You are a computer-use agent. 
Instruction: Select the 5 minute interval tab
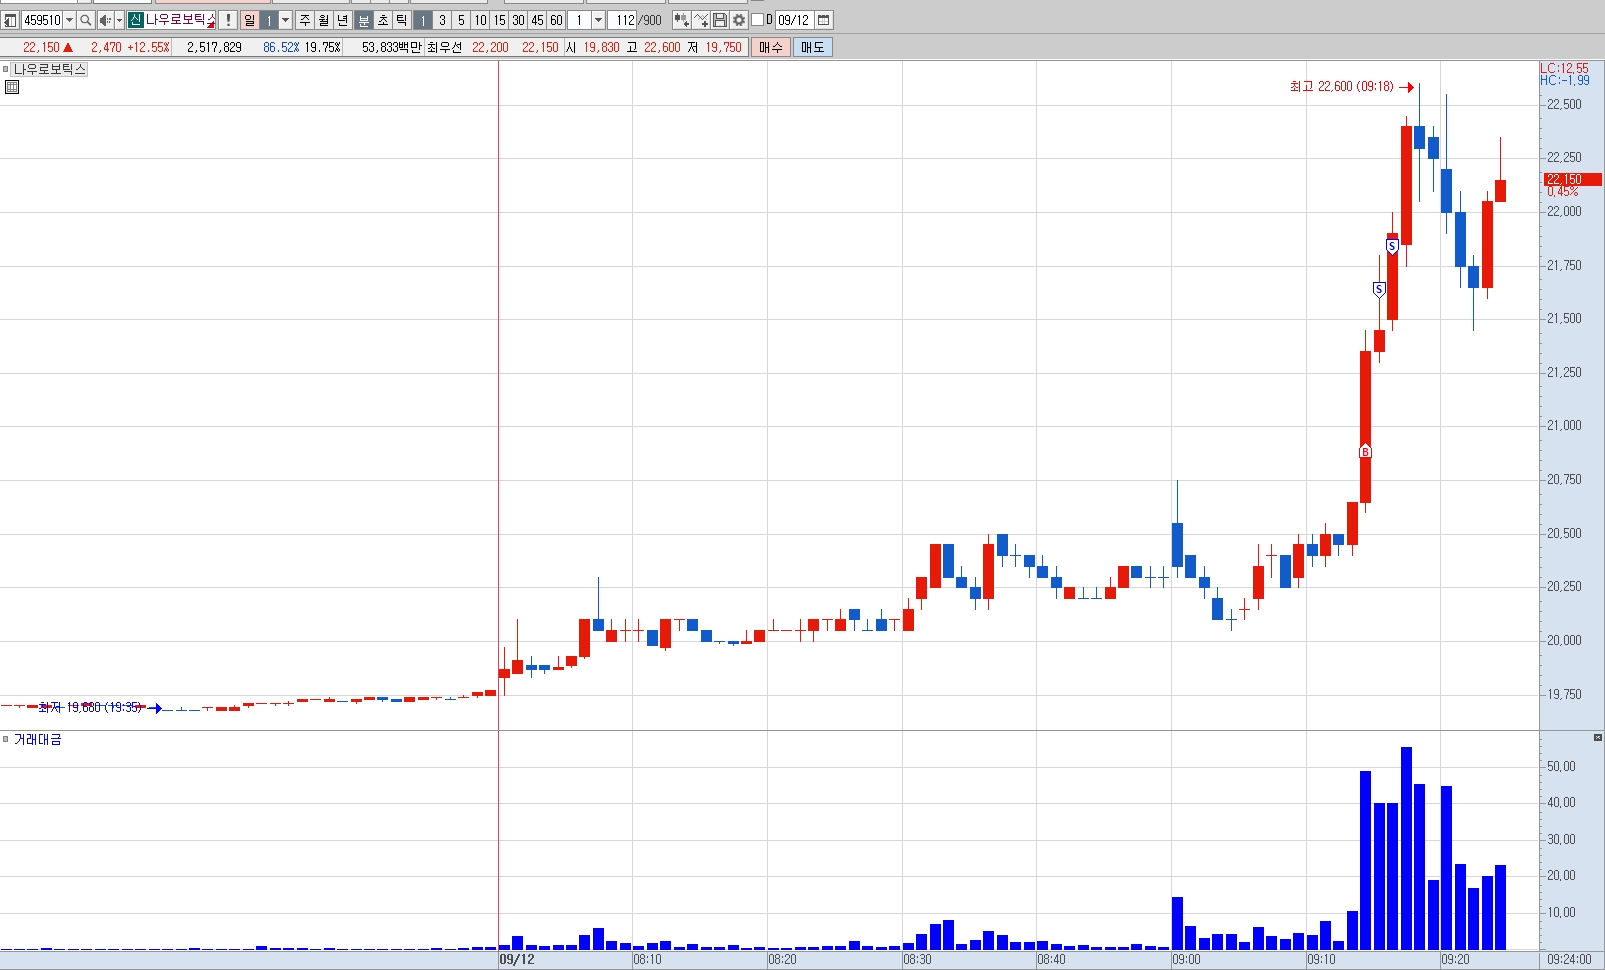(x=461, y=20)
